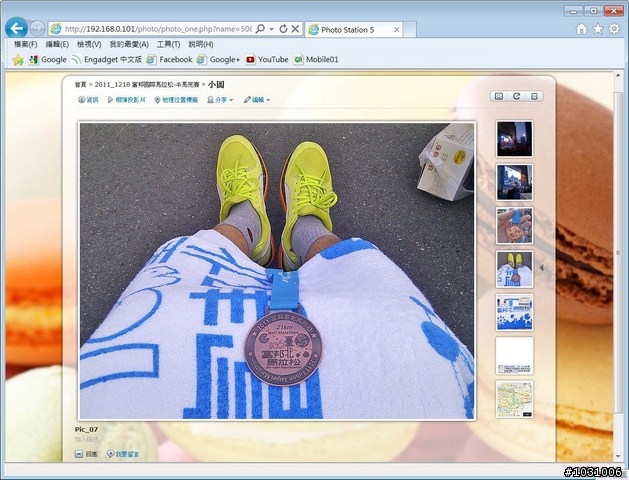Open the Google bookmark
The image size is (629, 480).
48,60
